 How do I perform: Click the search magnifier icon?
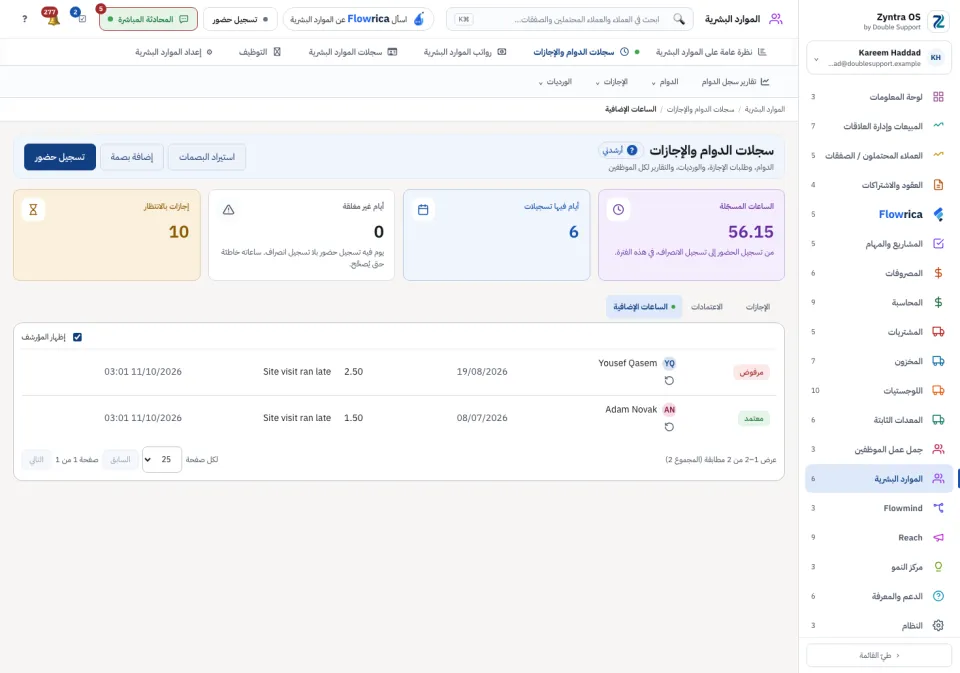click(679, 19)
